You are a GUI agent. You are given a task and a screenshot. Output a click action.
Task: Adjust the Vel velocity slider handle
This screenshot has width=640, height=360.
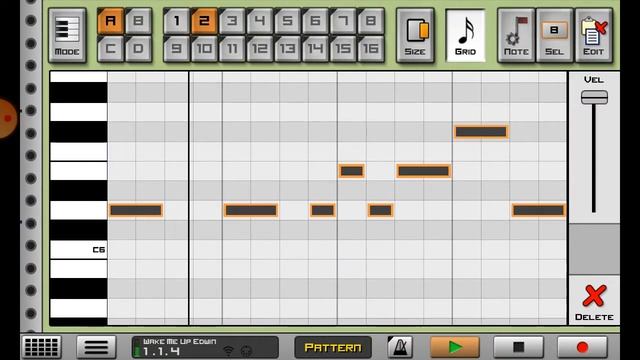coord(594,98)
